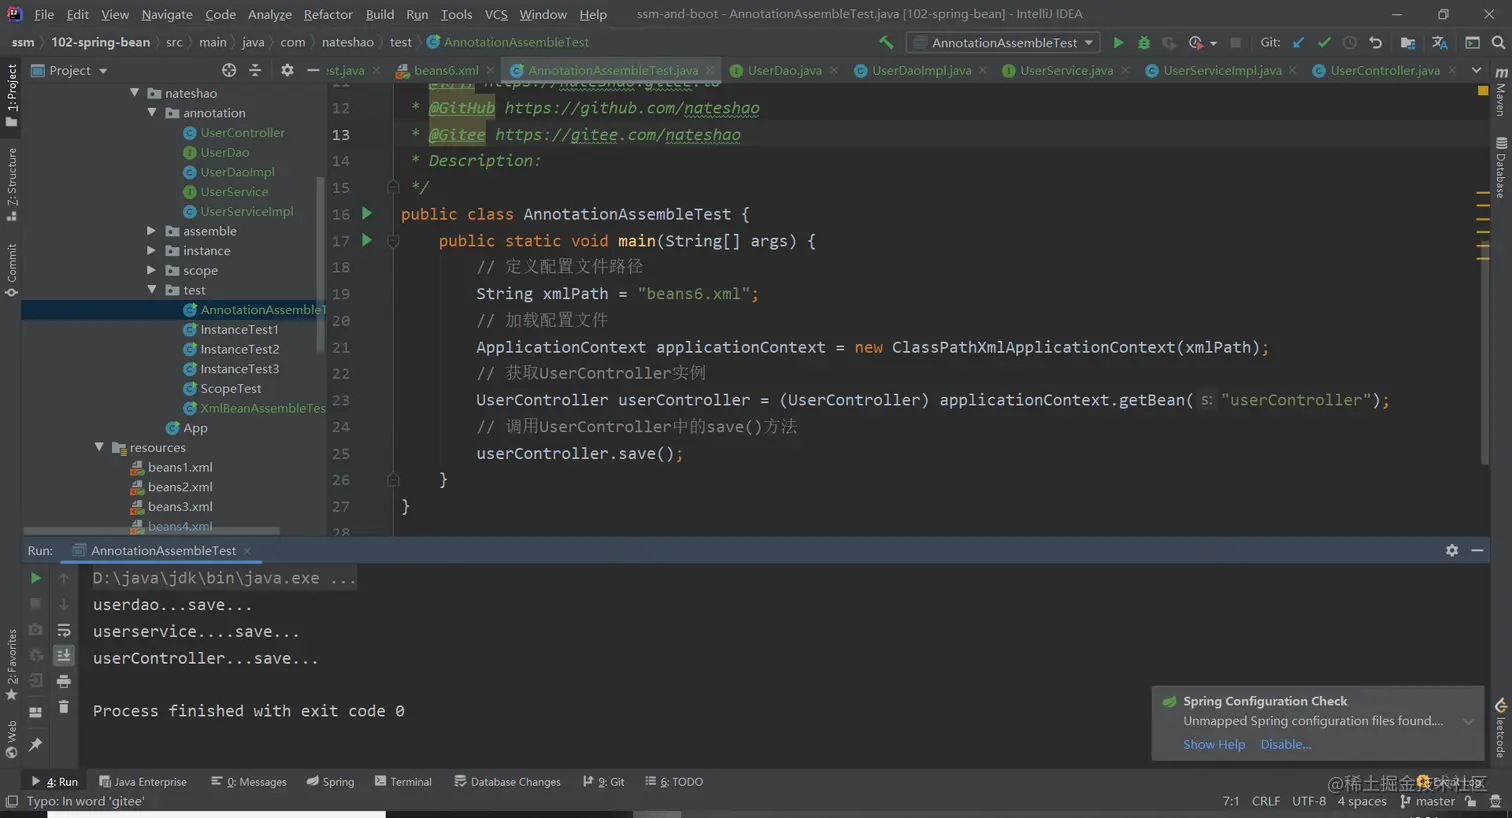Click Show Help in Spring notification
Screen dimensions: 1512x818
click(x=1214, y=744)
